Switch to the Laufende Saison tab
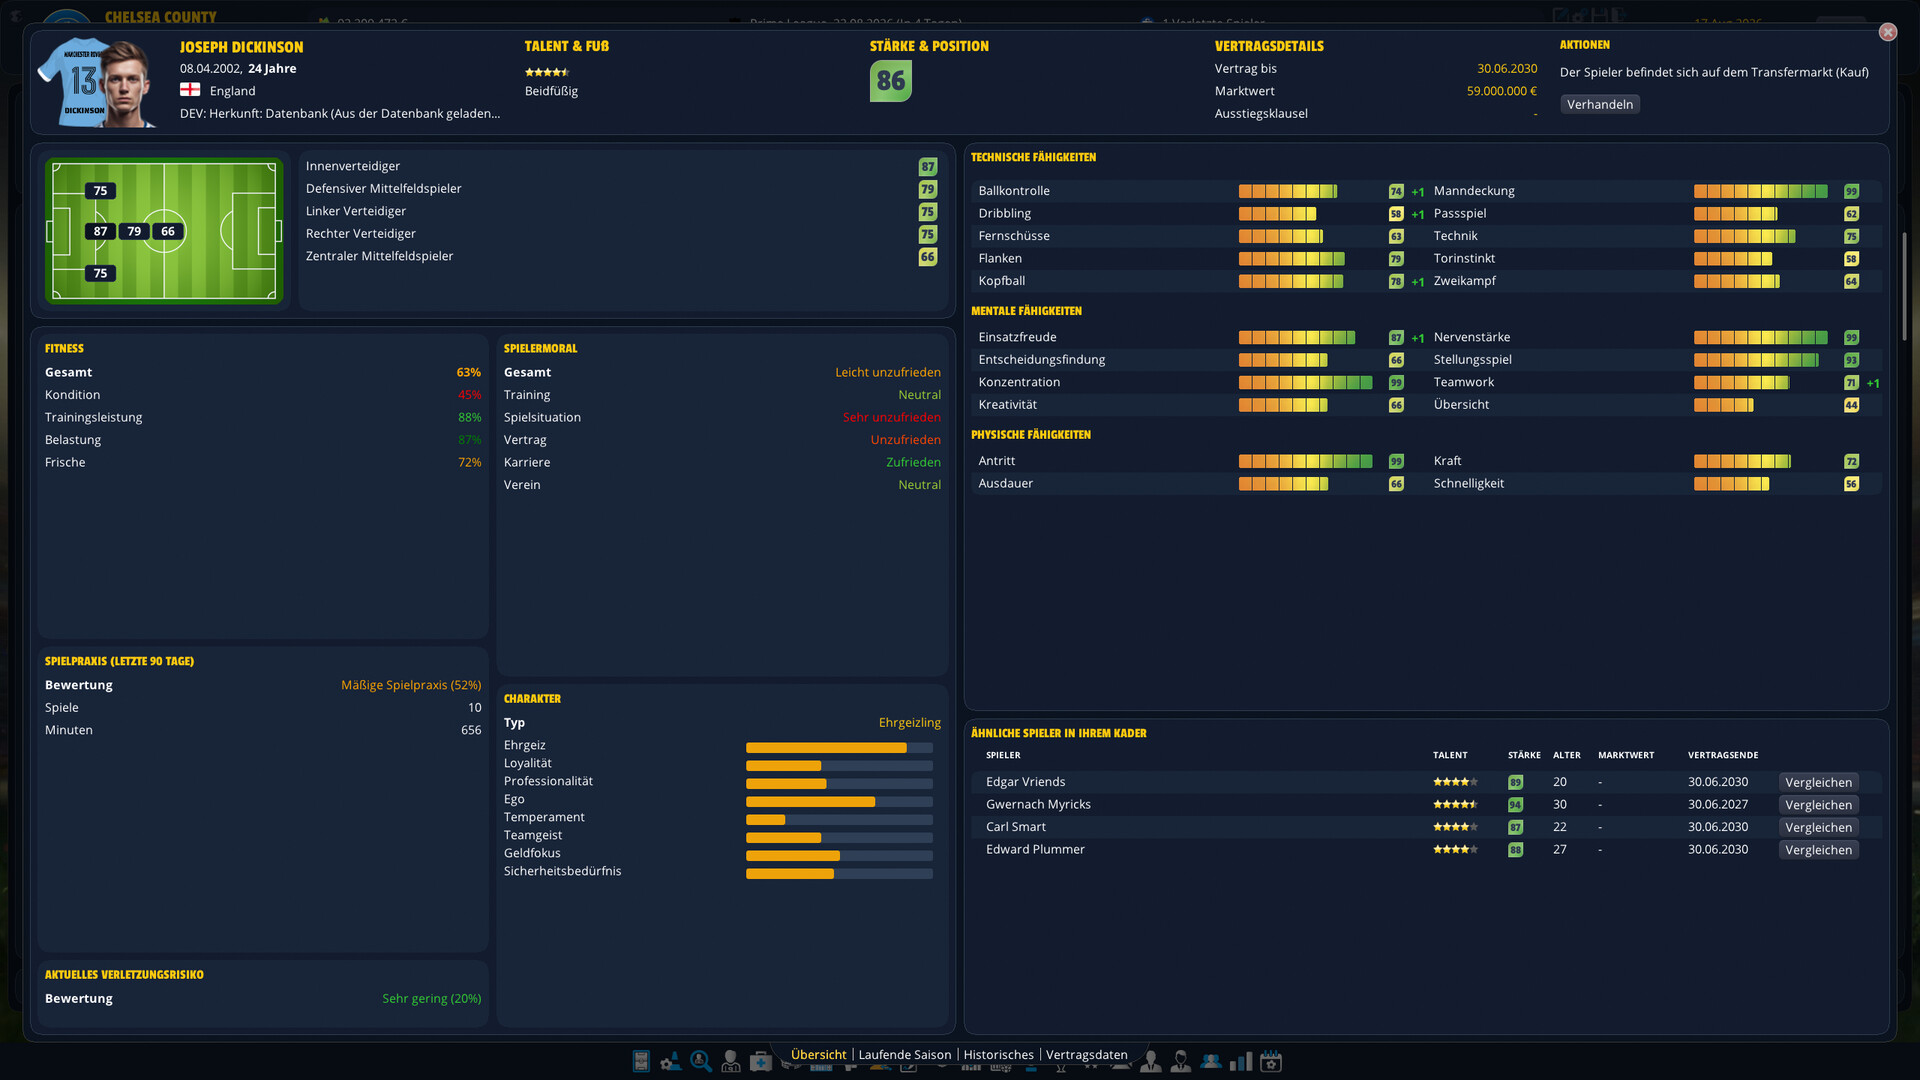1920x1080 pixels. click(x=905, y=1054)
